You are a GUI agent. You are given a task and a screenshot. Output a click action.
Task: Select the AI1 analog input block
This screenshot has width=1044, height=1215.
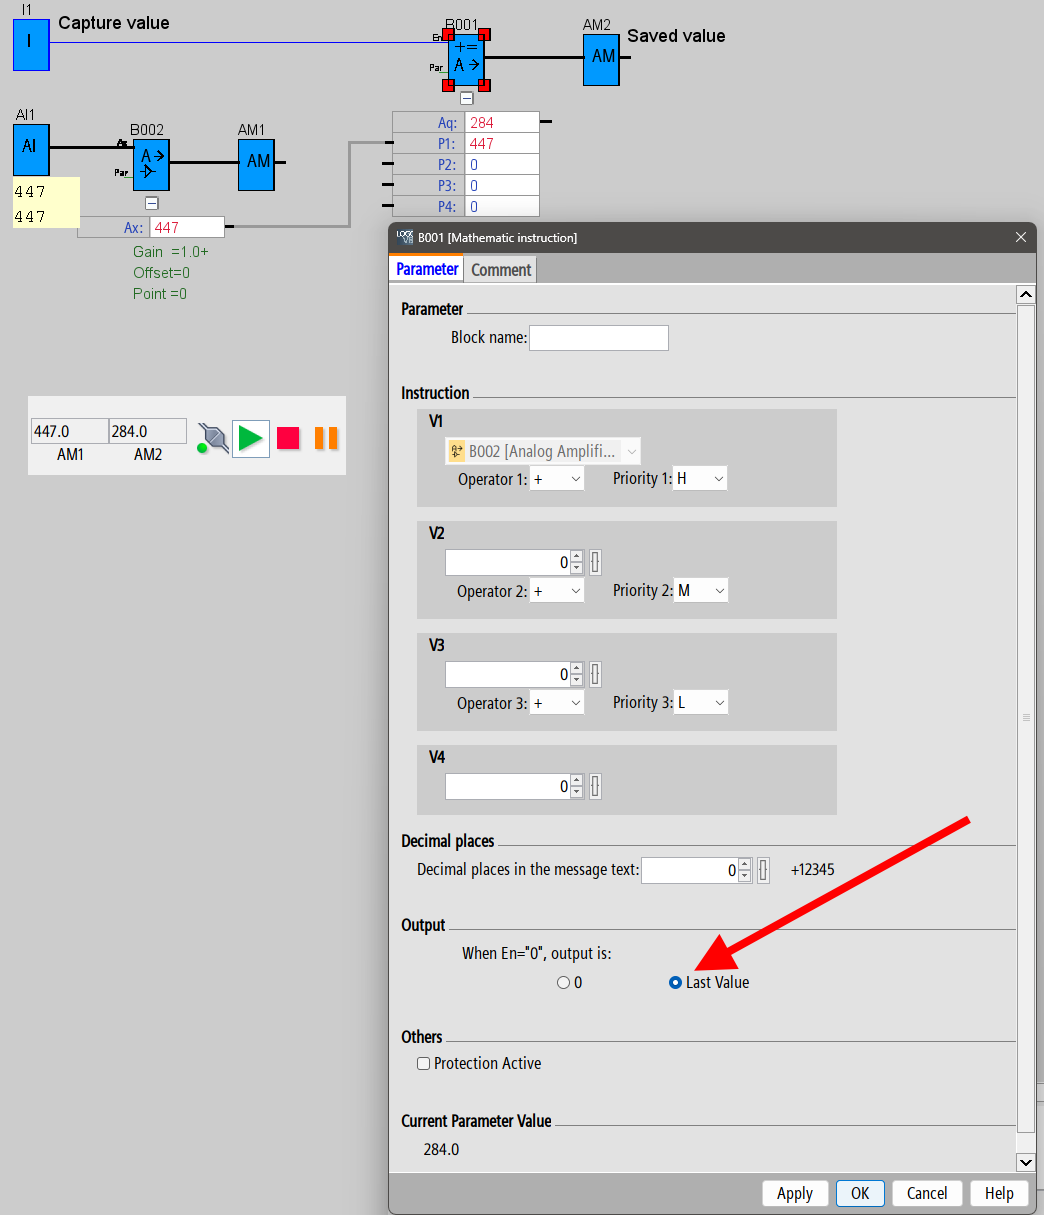[x=31, y=150]
